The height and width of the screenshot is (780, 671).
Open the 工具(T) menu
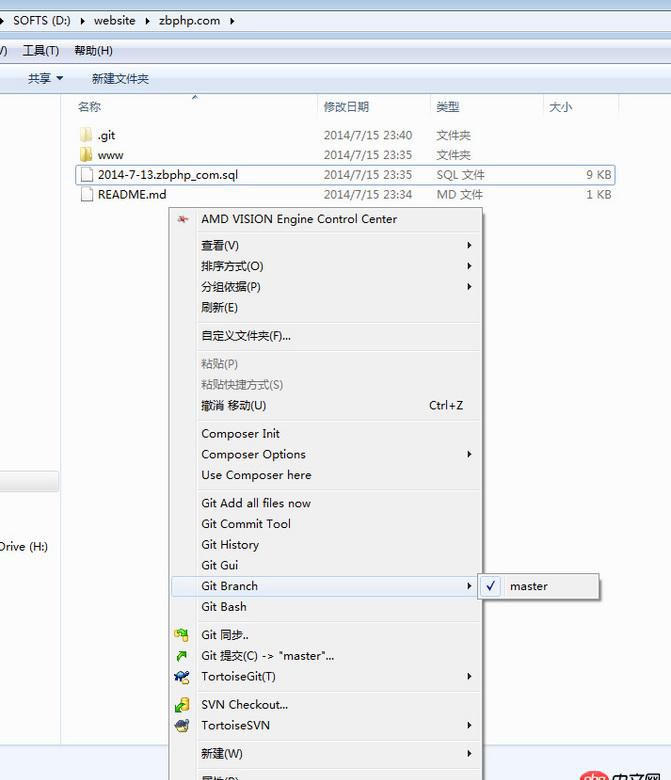(x=40, y=50)
